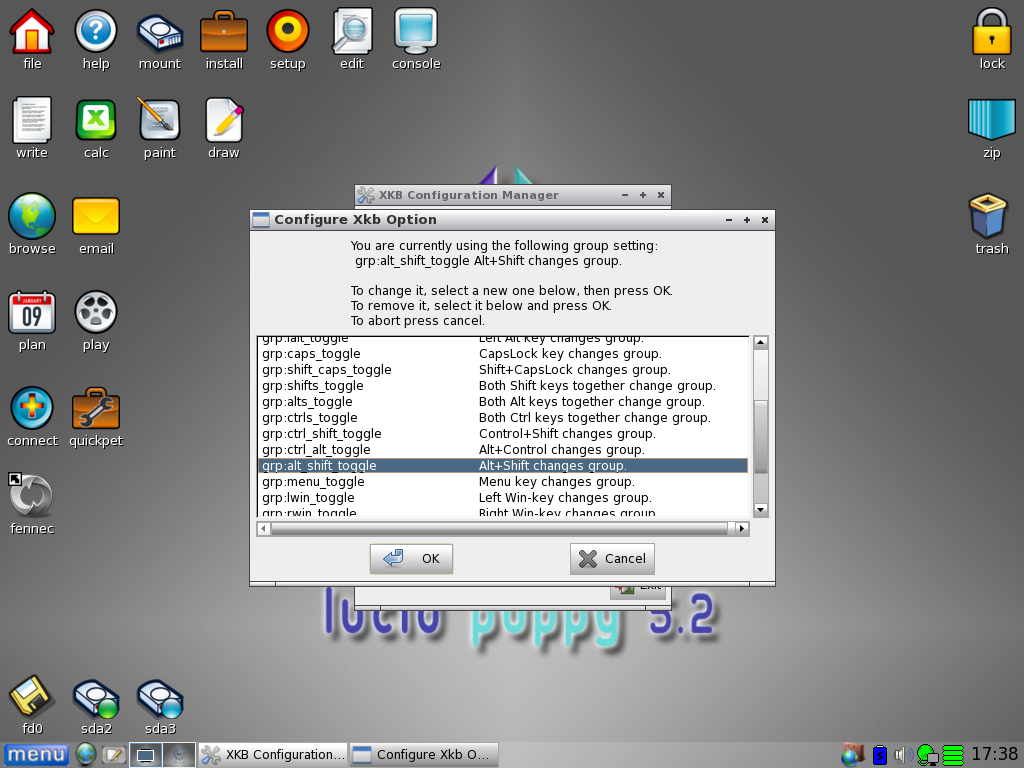
Task: Click the battery tray icon
Action: coord(880,755)
